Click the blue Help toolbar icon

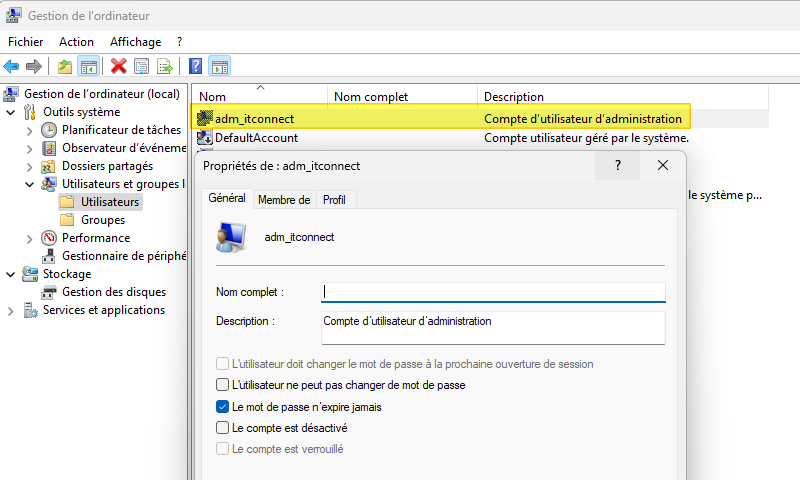[x=195, y=66]
